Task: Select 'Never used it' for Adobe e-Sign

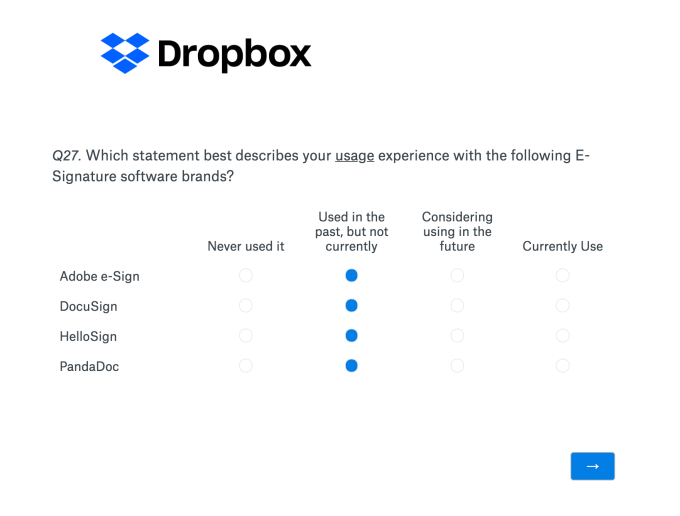Action: point(245,275)
